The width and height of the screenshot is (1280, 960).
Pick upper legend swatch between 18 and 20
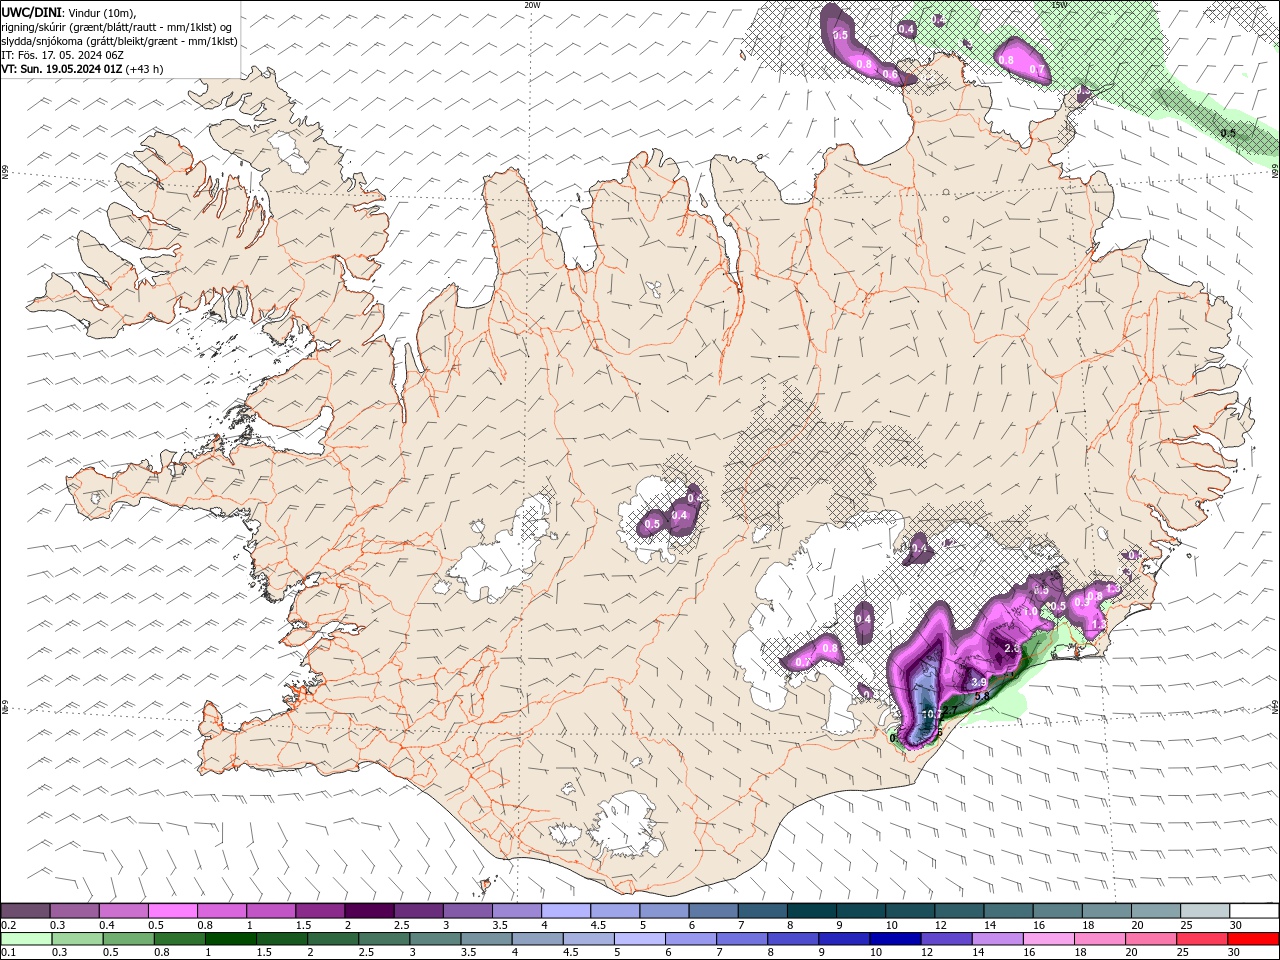[1107, 911]
